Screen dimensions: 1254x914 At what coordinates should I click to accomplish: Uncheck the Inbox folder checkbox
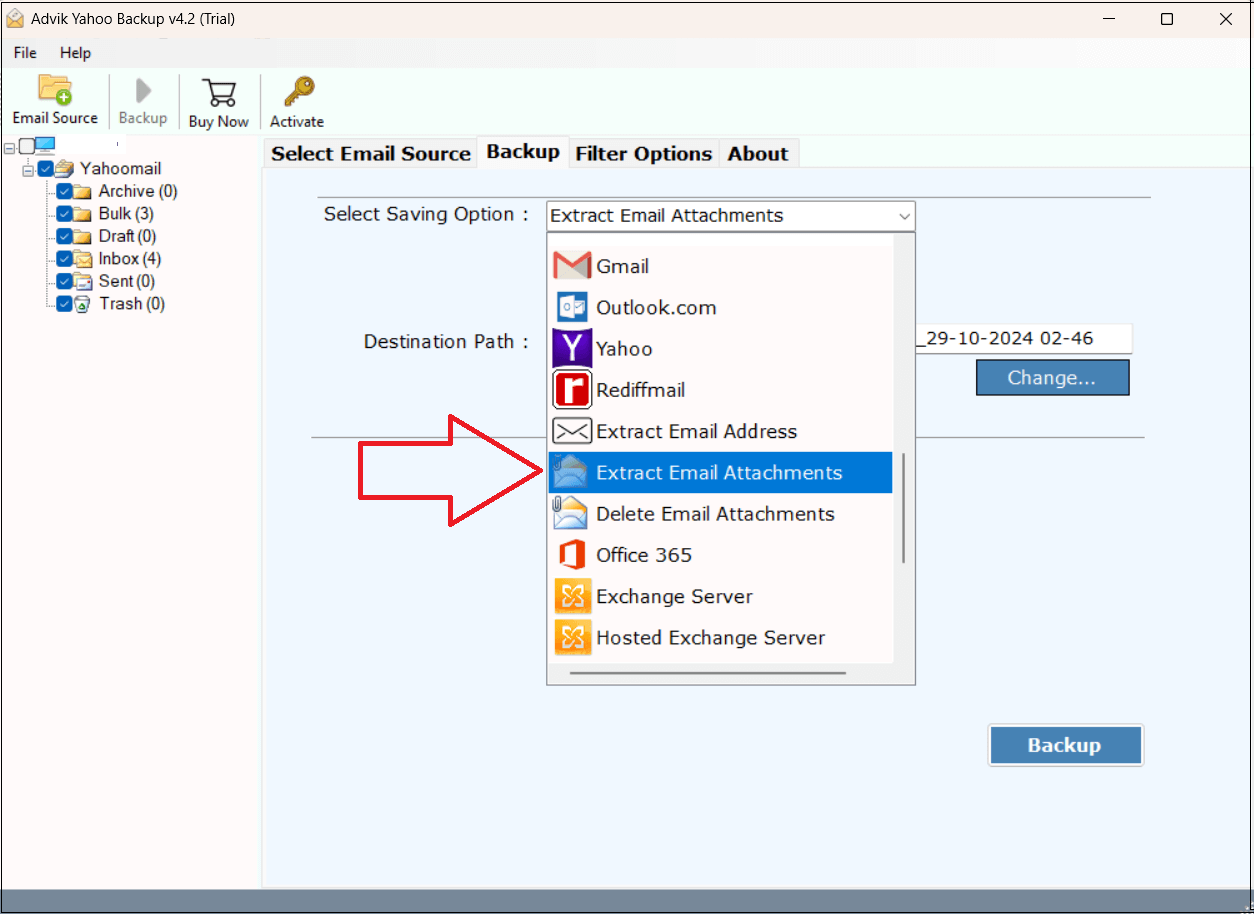pos(64,259)
